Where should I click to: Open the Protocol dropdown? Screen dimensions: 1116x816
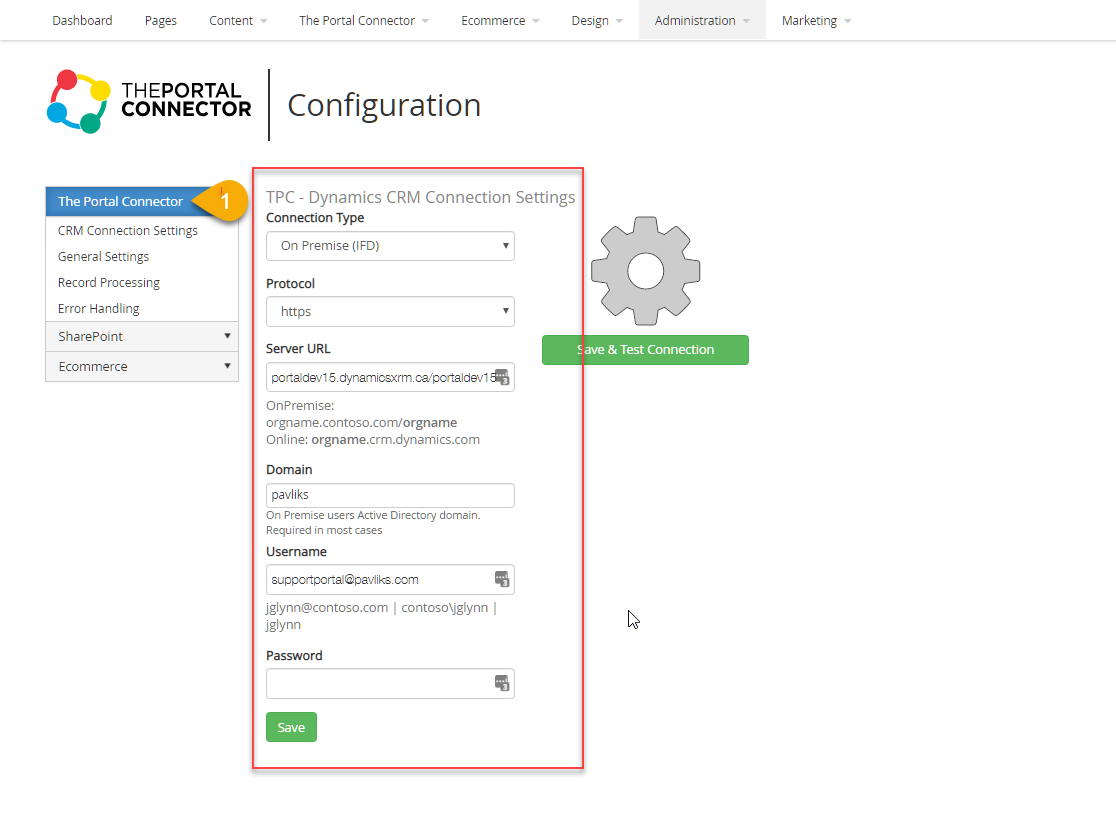pos(390,311)
